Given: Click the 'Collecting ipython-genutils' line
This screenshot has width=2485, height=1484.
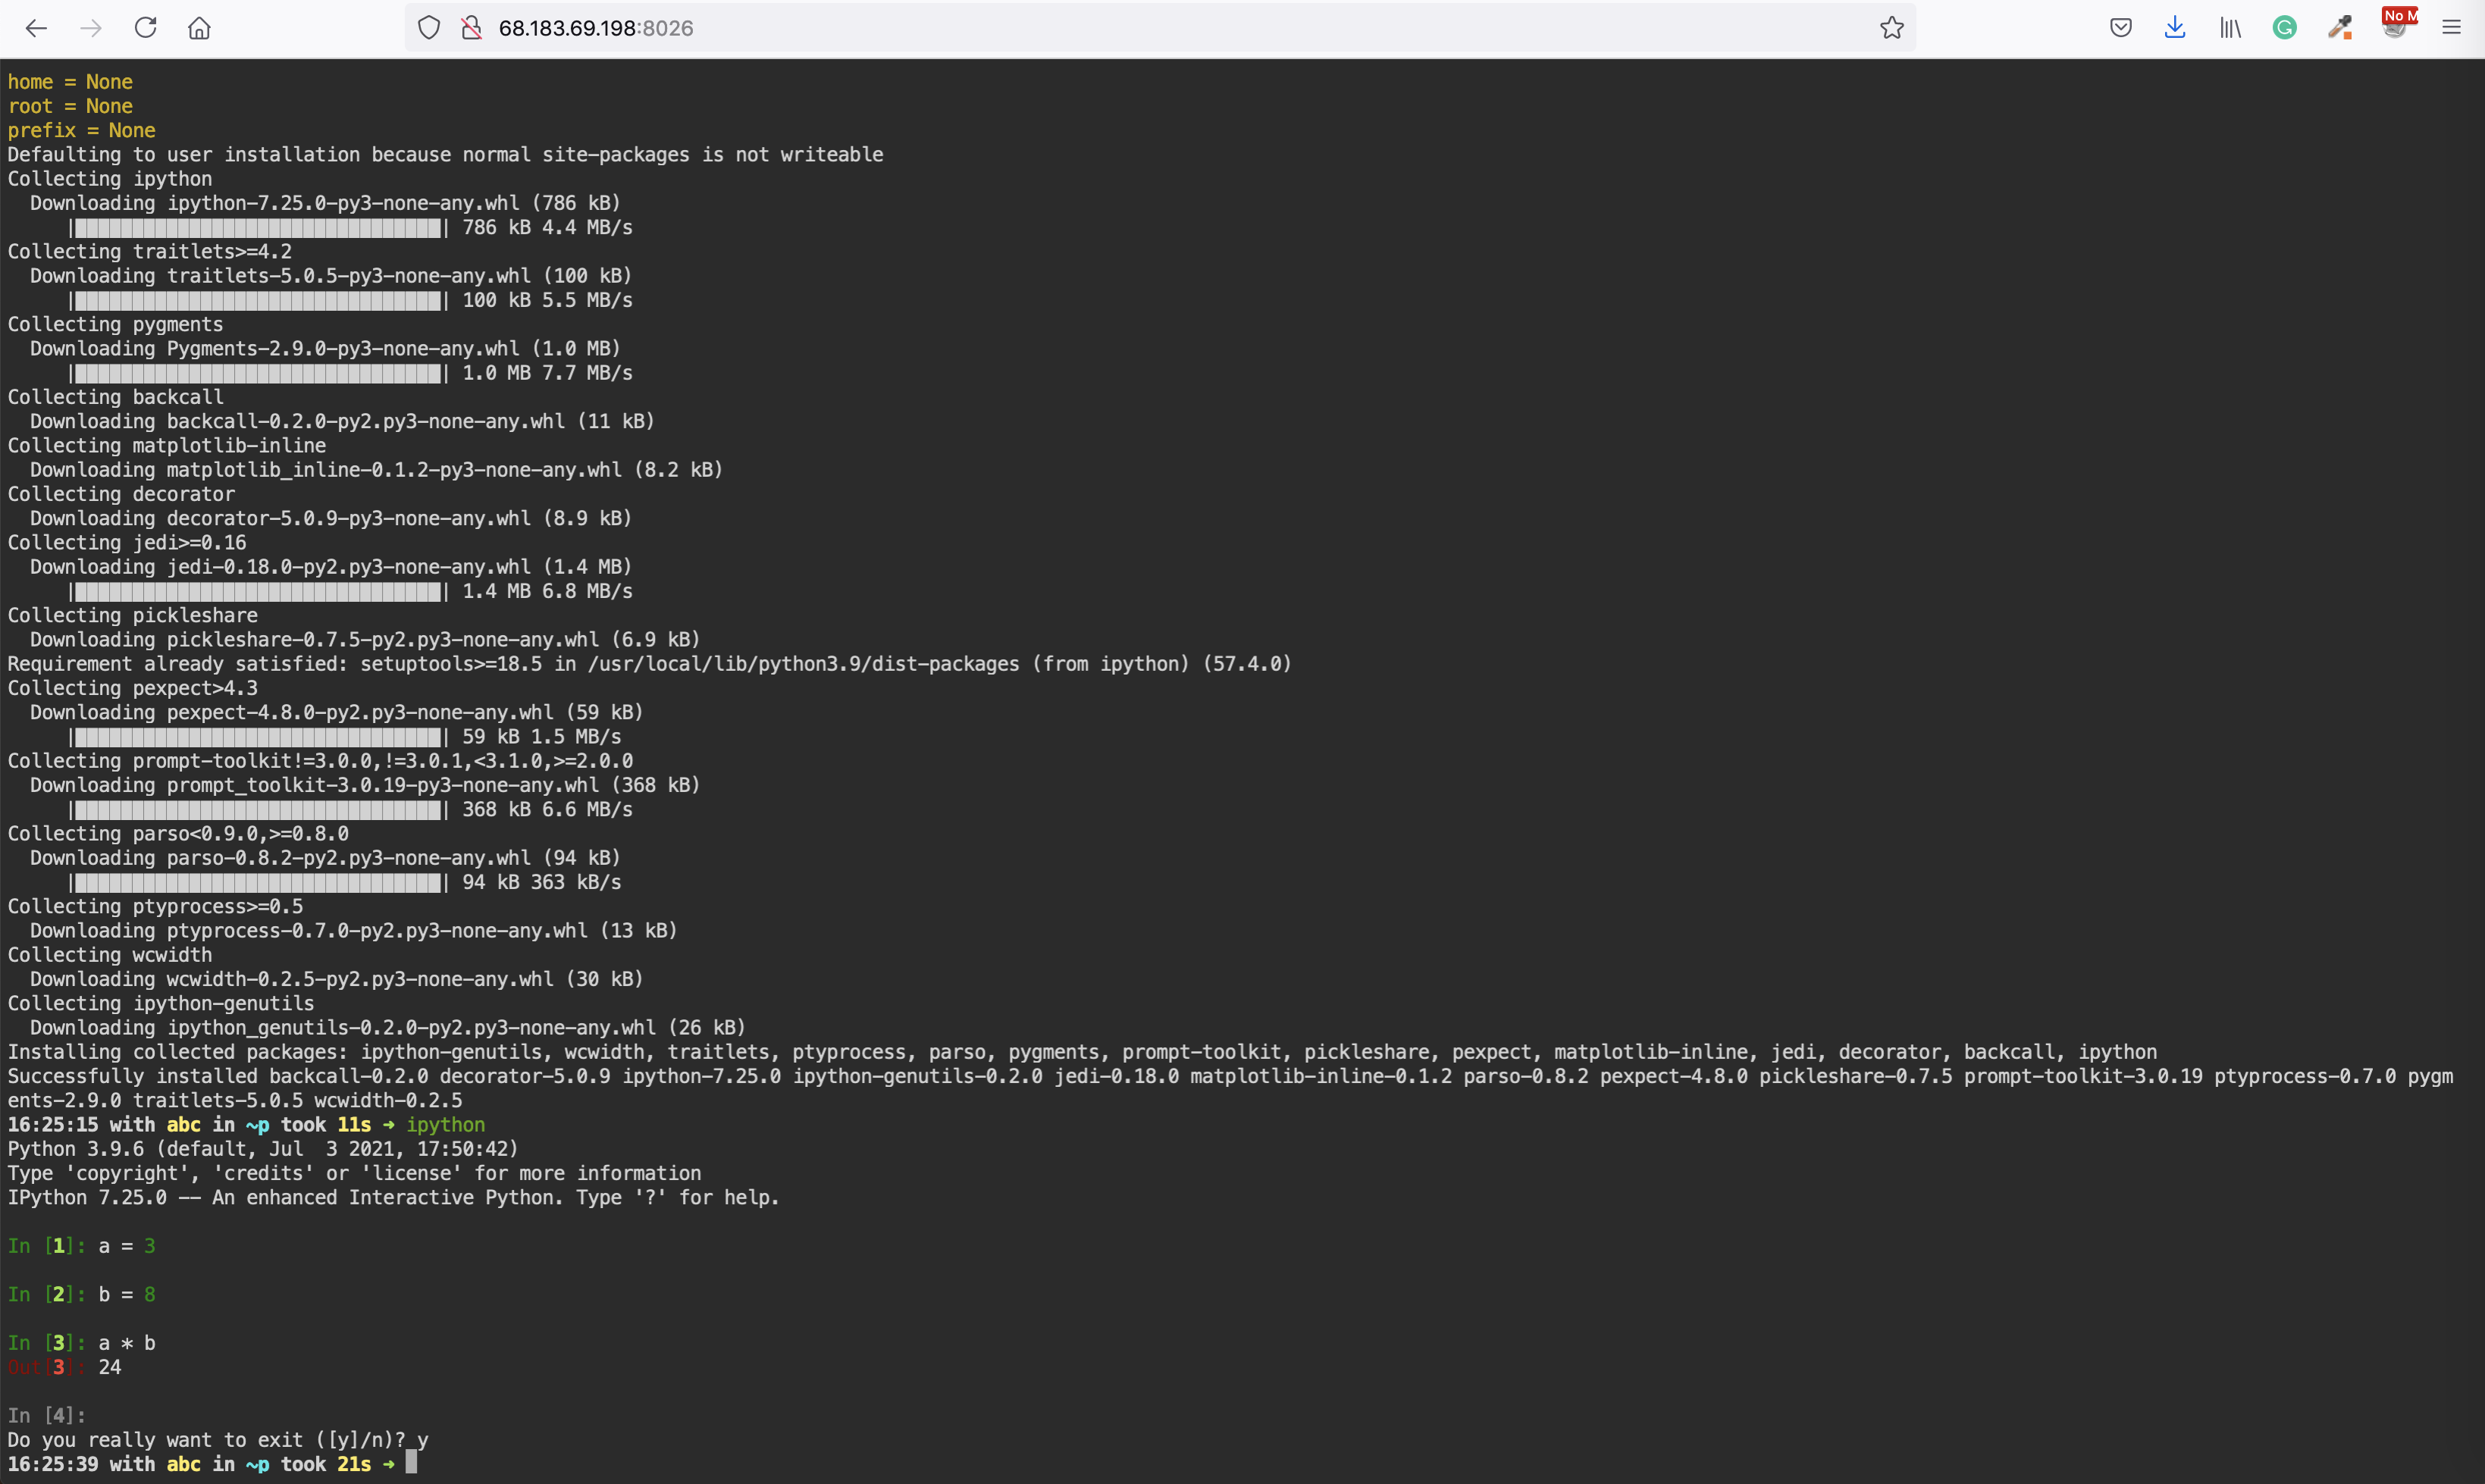Looking at the screenshot, I should coord(161,1003).
